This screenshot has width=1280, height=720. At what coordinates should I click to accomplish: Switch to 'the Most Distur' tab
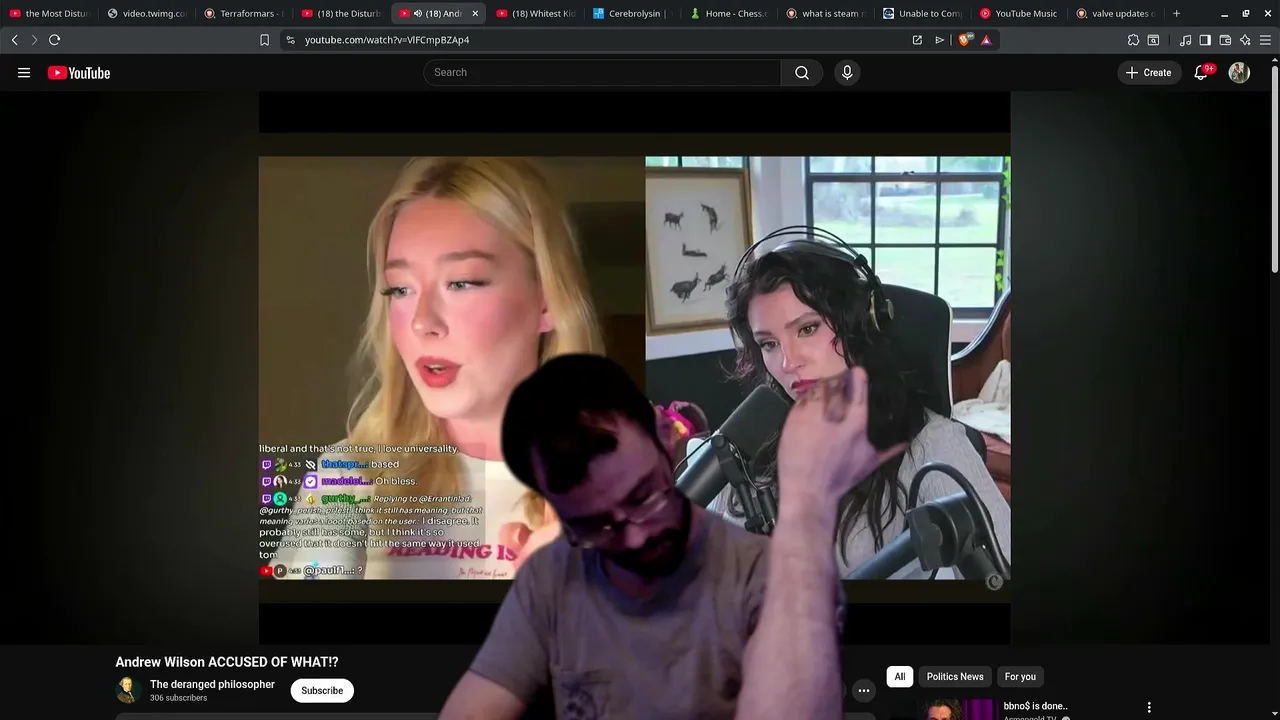50,14
